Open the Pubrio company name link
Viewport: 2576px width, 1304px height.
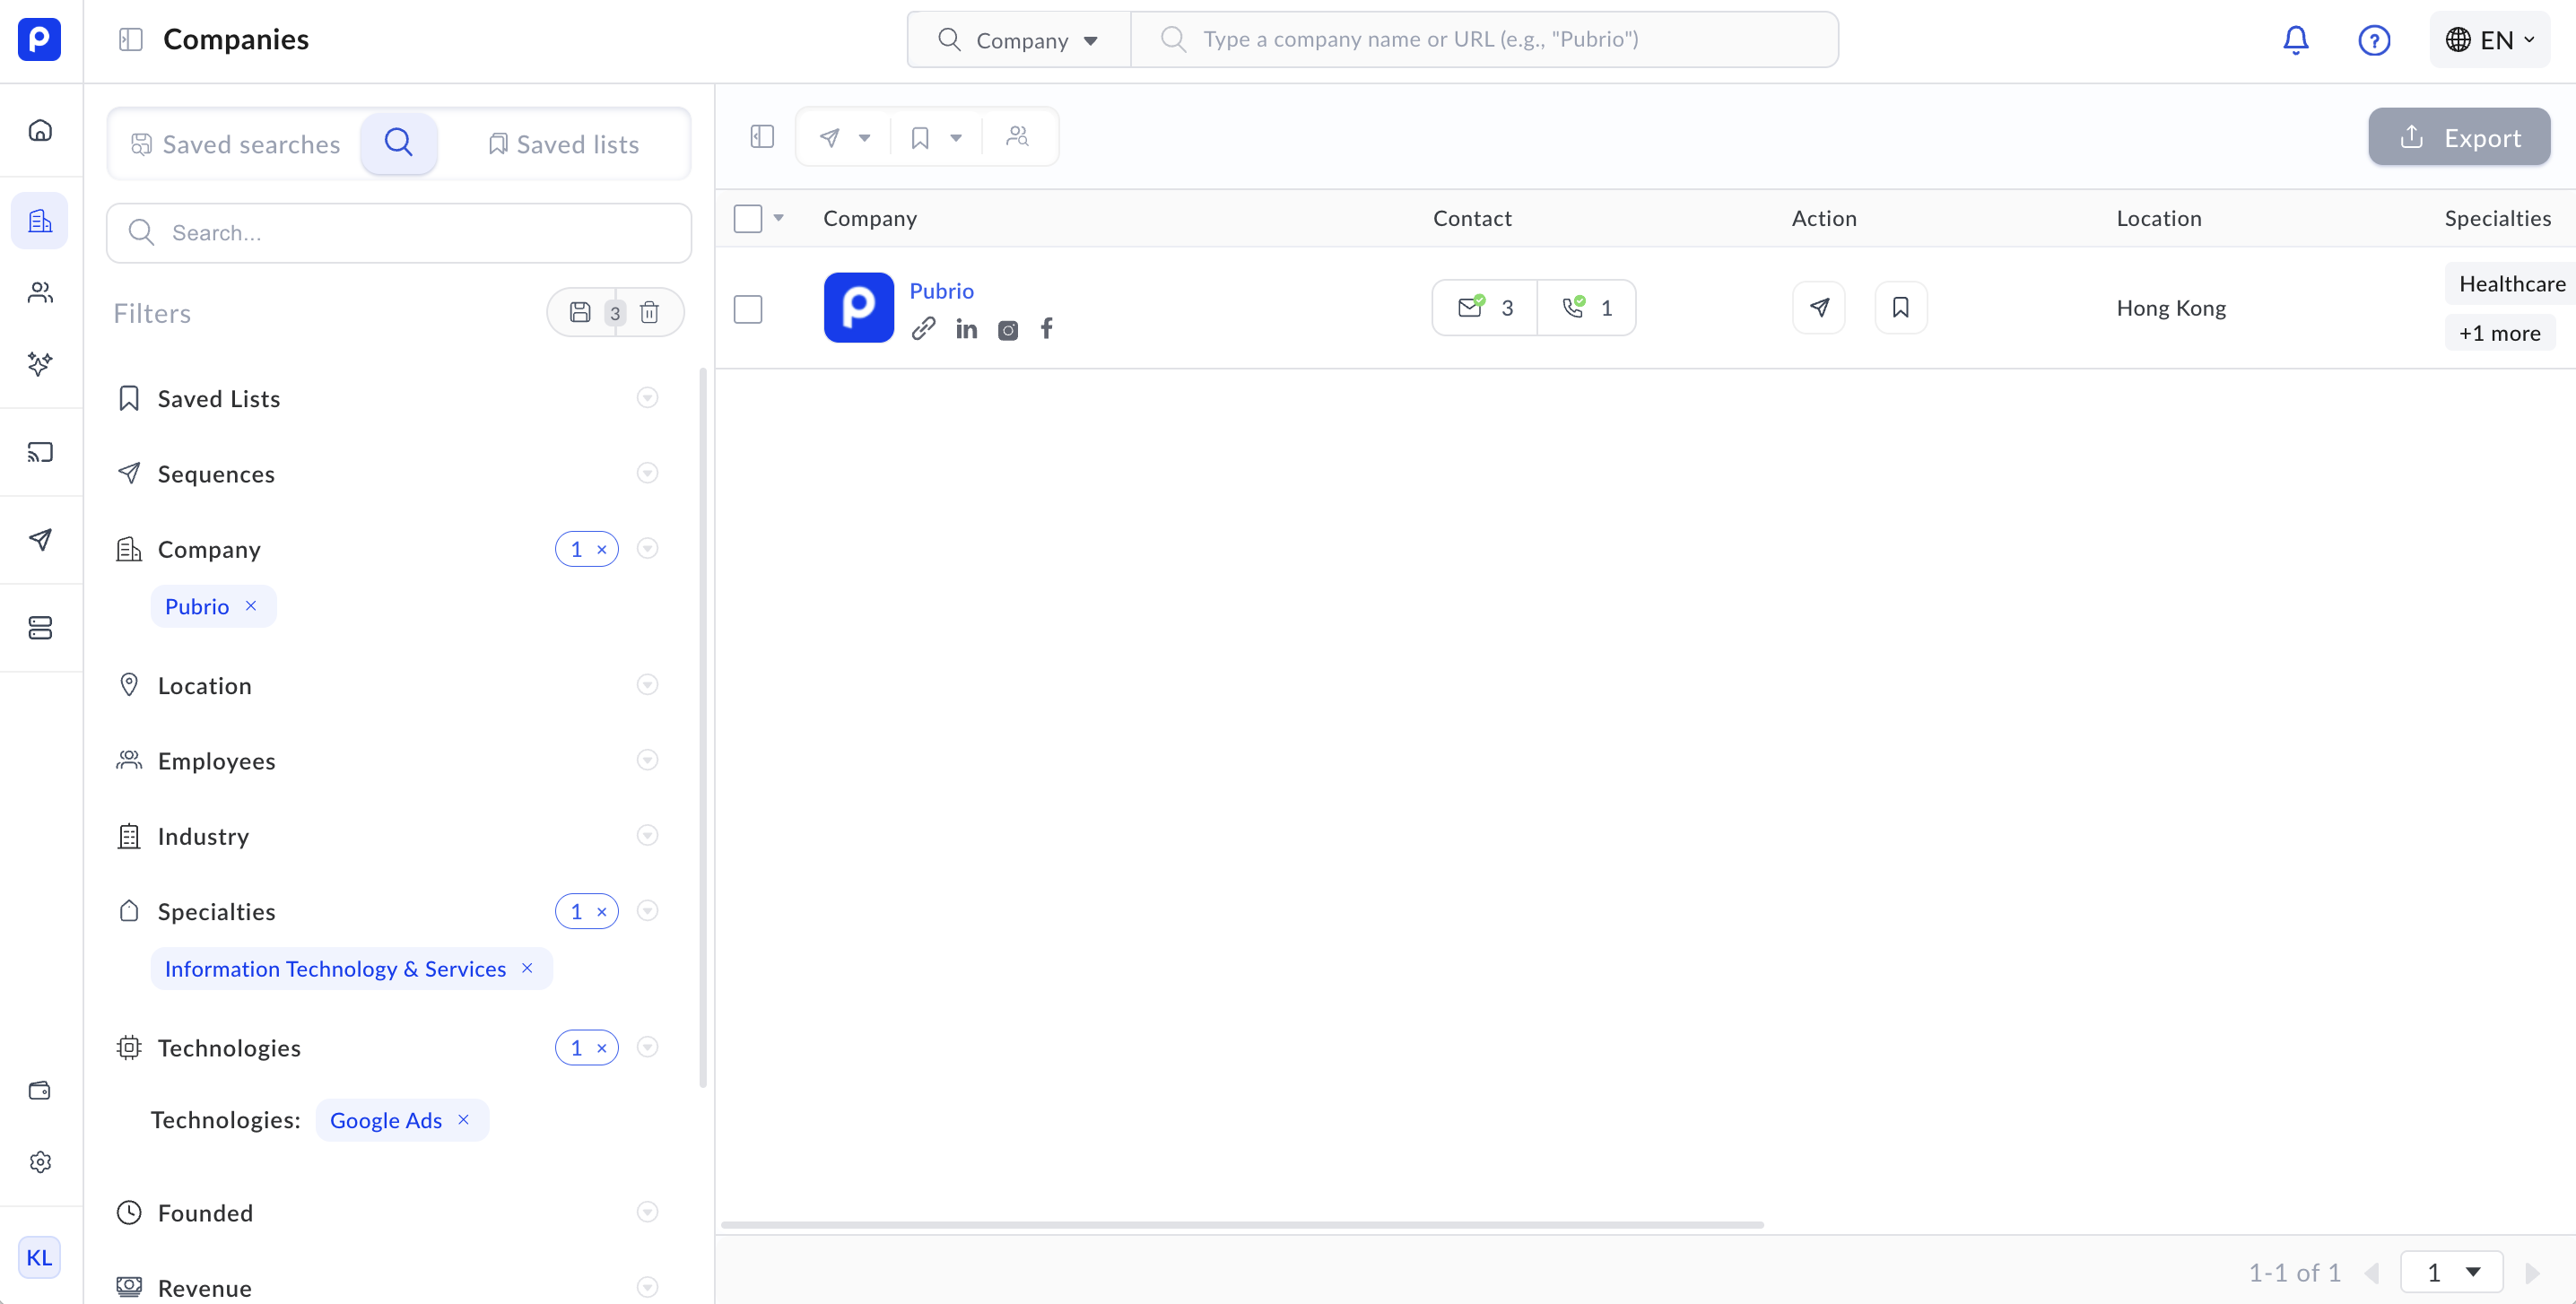pos(941,291)
